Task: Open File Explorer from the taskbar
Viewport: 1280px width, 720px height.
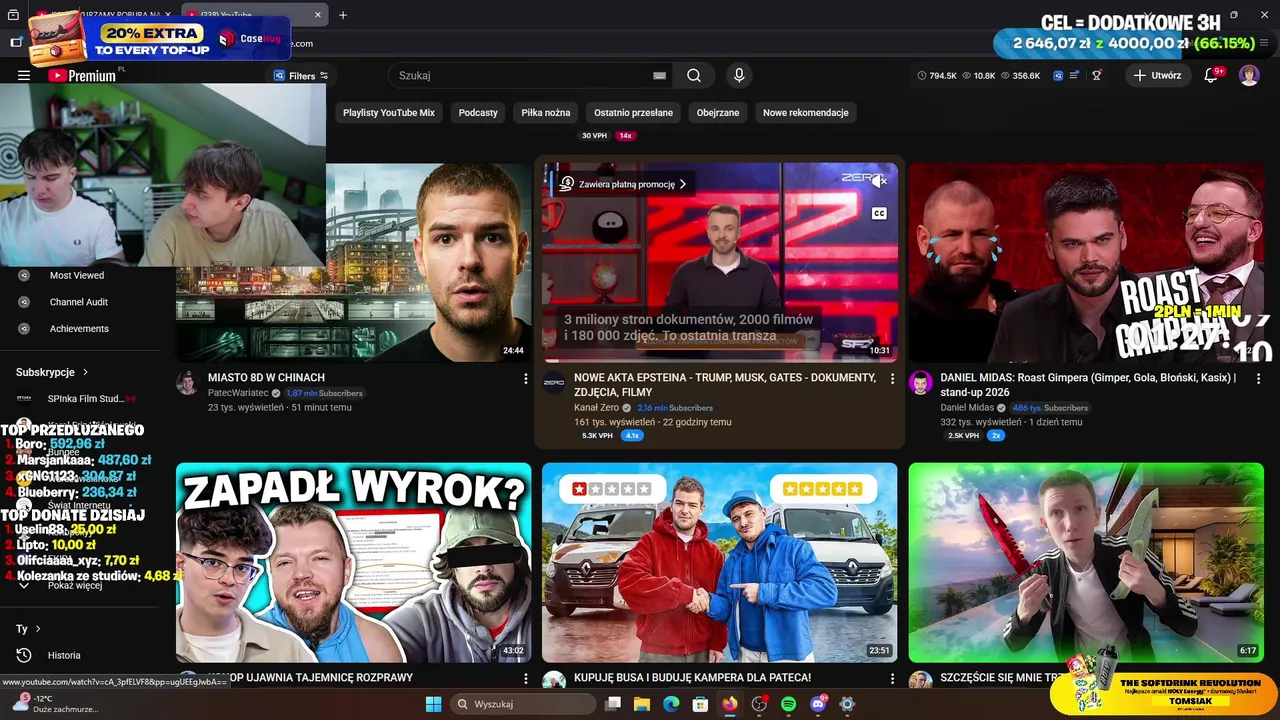Action: (642, 704)
